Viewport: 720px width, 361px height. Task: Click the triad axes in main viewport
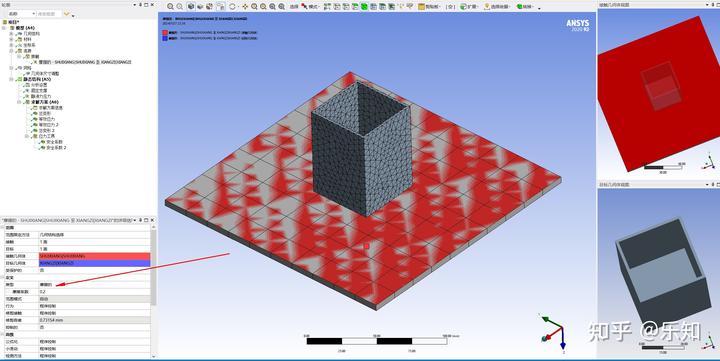point(554,332)
